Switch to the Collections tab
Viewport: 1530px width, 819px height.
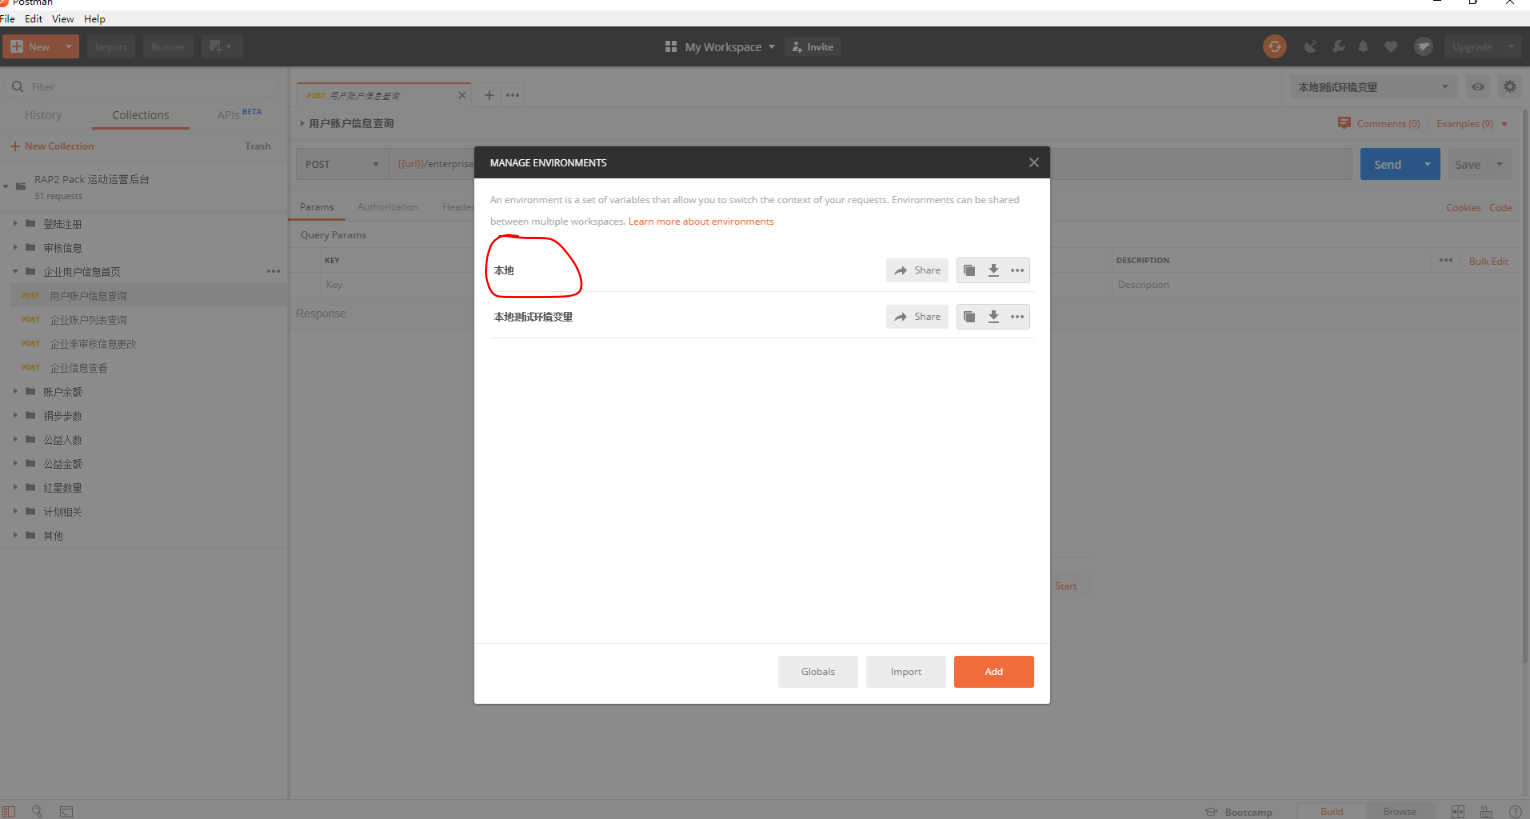point(140,114)
